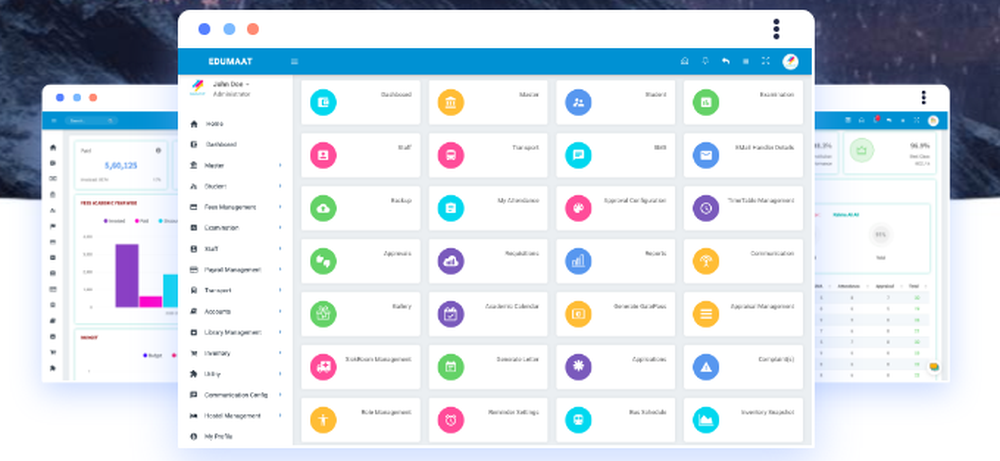Screen dimensions: 1000x461
Task: Open the Generate Letter green icon
Action: click(x=451, y=367)
